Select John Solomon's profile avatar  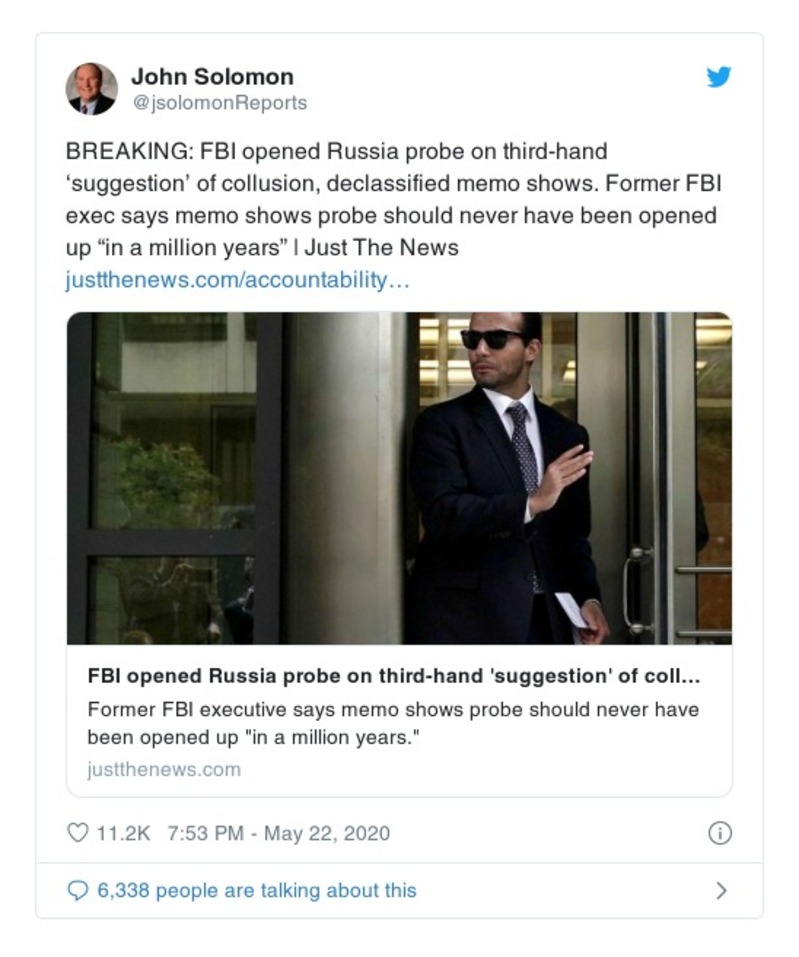tap(90, 88)
